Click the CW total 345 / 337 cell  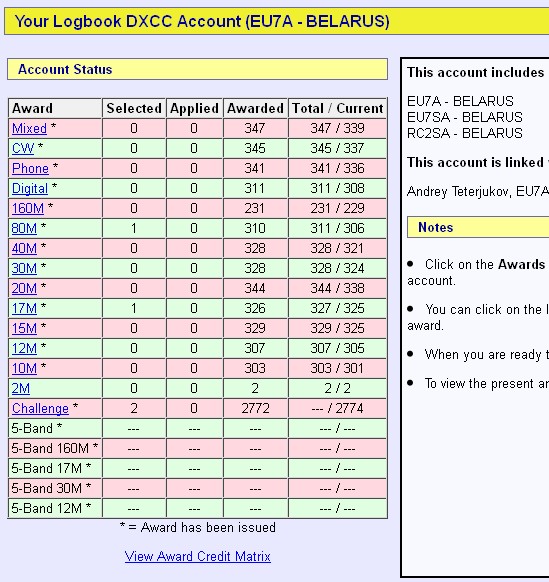coord(337,148)
